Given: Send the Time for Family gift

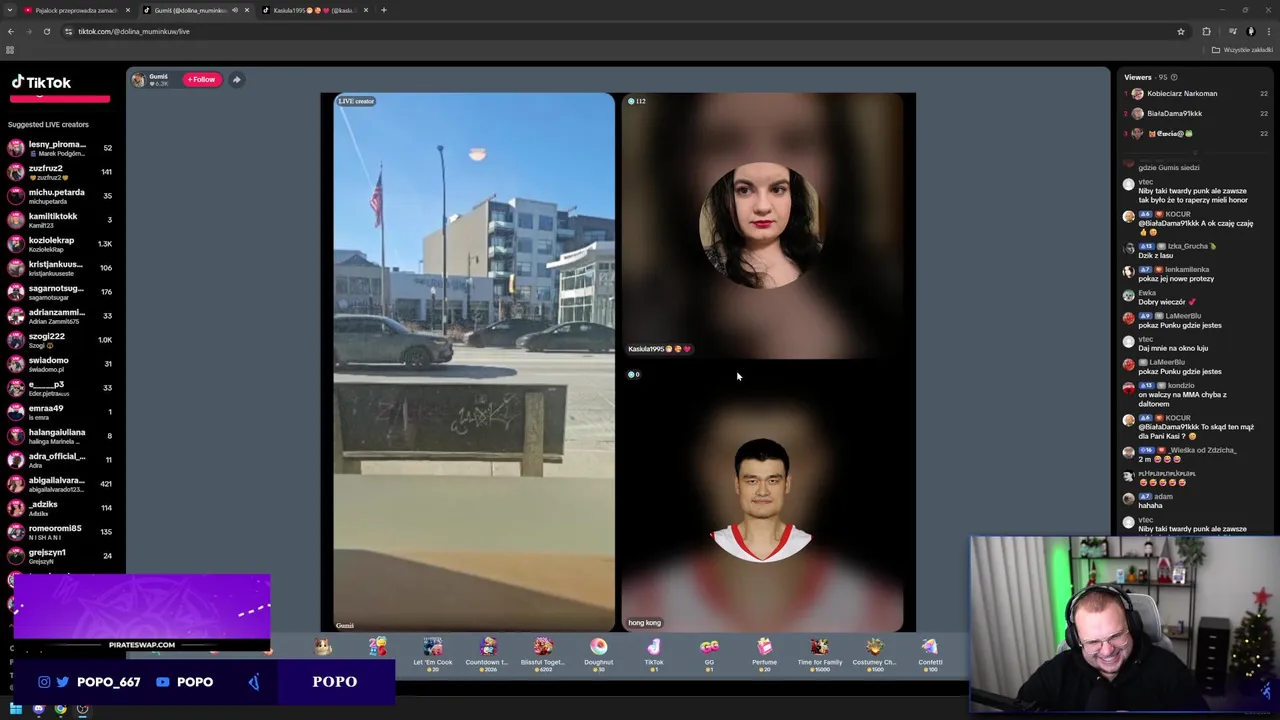Looking at the screenshot, I should [819, 654].
